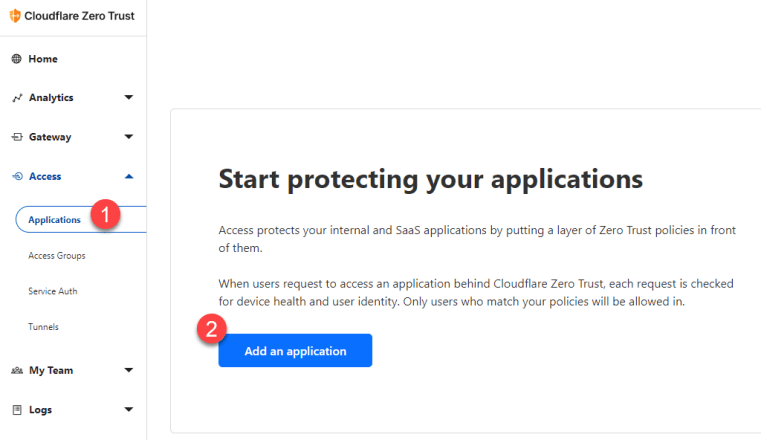Expand the Analytics dropdown arrow
Image resolution: width=761 pixels, height=440 pixels.
tap(129, 98)
